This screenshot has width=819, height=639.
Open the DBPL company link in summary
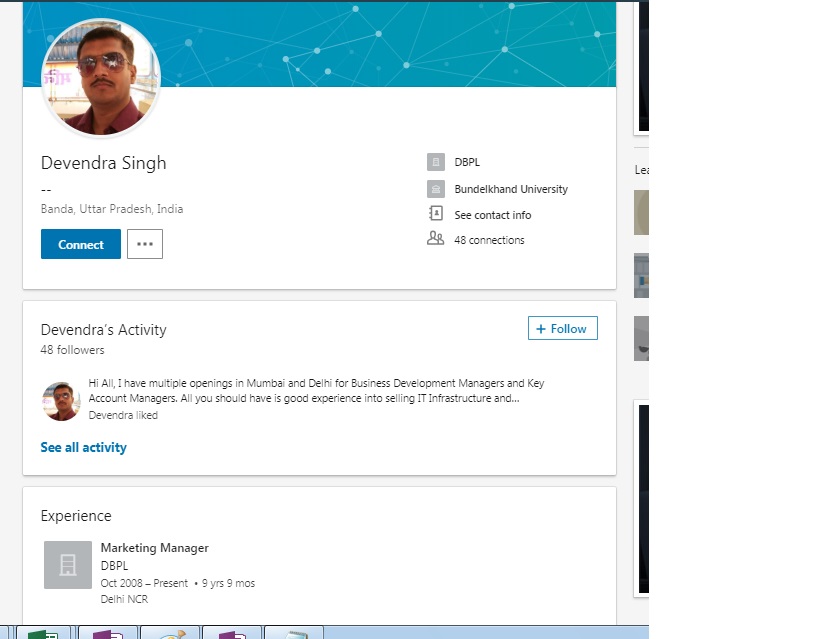[467, 162]
